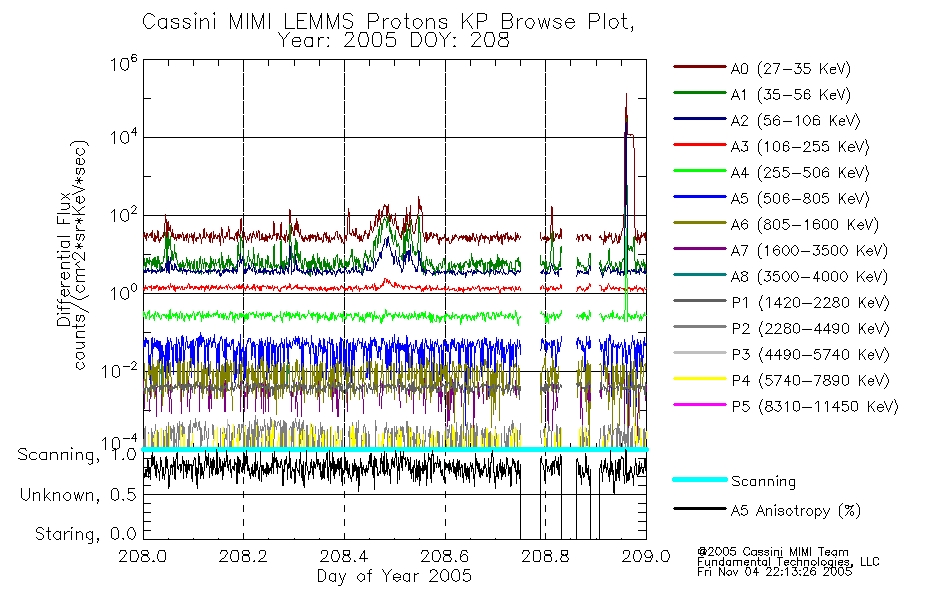Viewport: 950px width, 600px height.
Task: Click the Fri Nov 04 22:13:26 2005 timestamp
Action: coord(774,572)
